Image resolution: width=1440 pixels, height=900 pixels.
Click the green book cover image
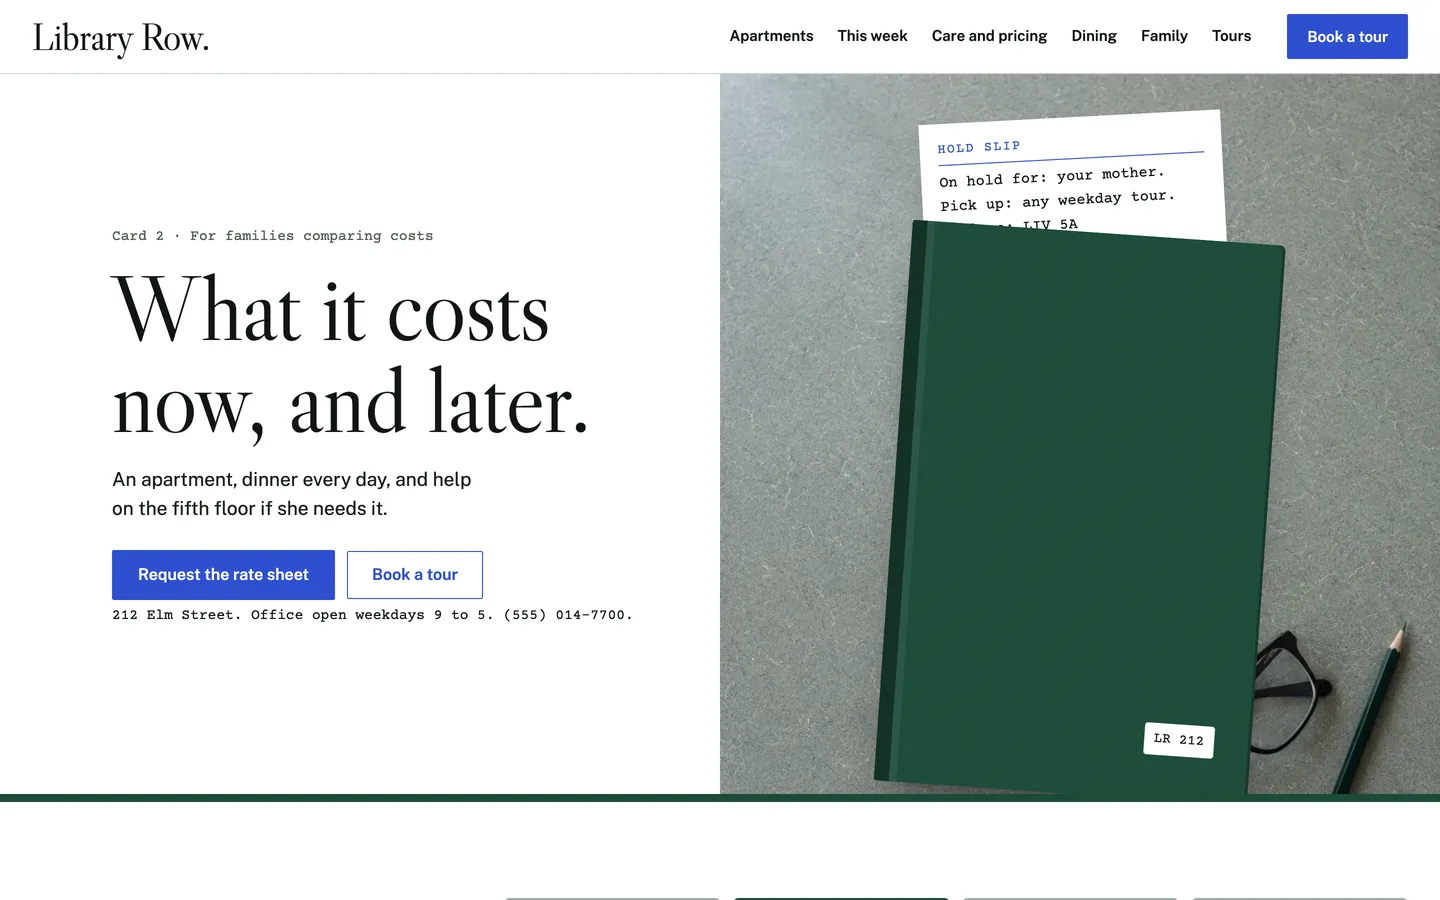pyautogui.click(x=1080, y=510)
